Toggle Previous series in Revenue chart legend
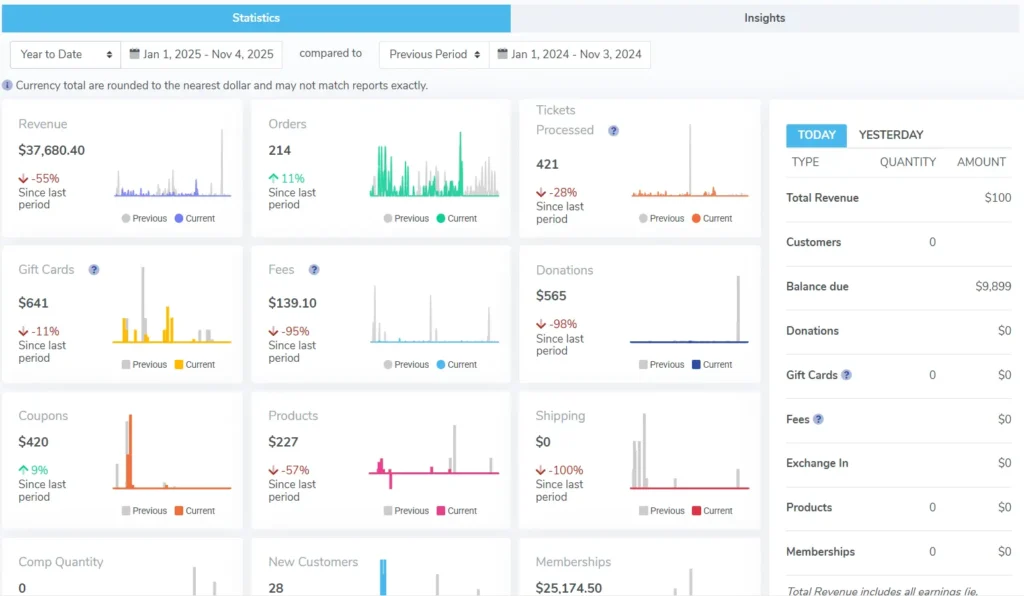 [x=144, y=219]
